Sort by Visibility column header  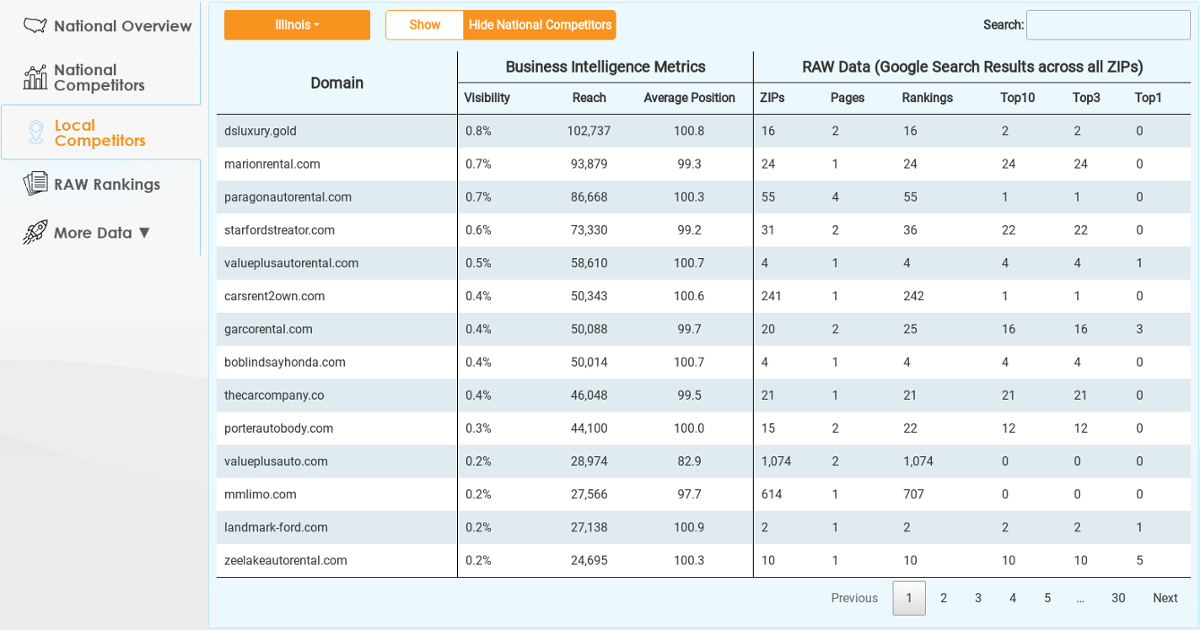487,98
